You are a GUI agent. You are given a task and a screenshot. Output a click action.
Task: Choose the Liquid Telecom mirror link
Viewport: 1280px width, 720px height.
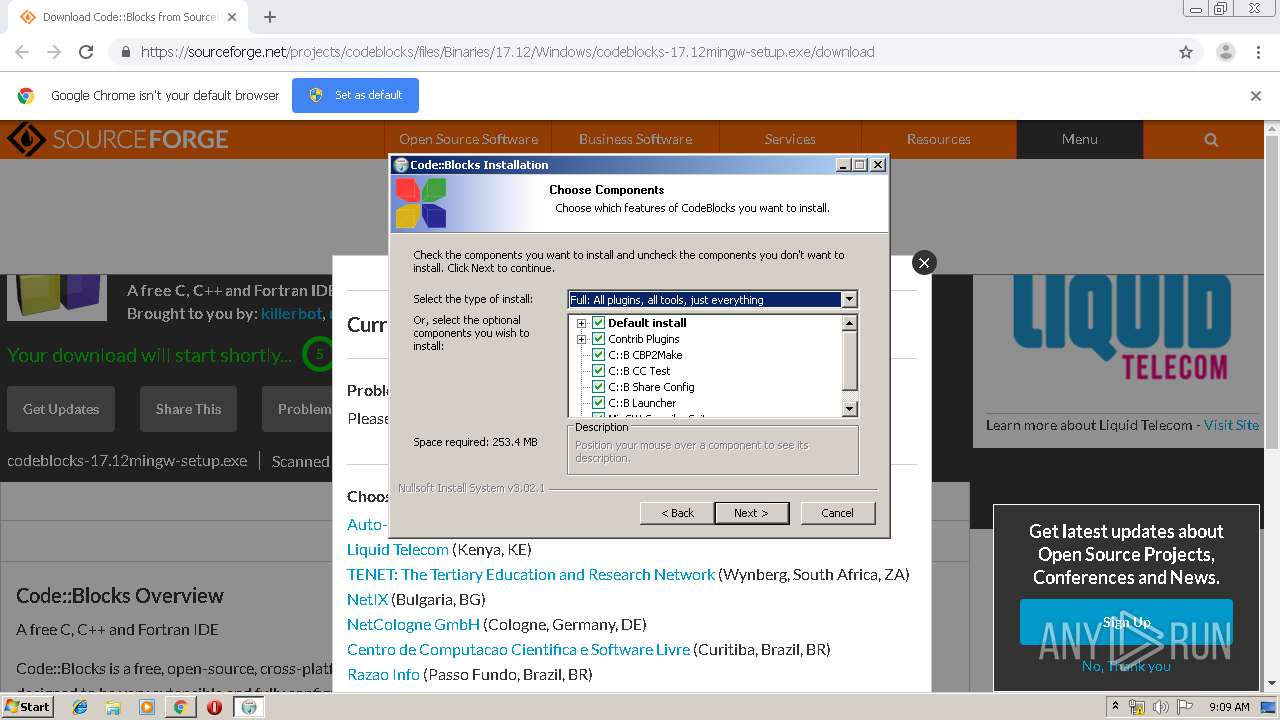(398, 549)
